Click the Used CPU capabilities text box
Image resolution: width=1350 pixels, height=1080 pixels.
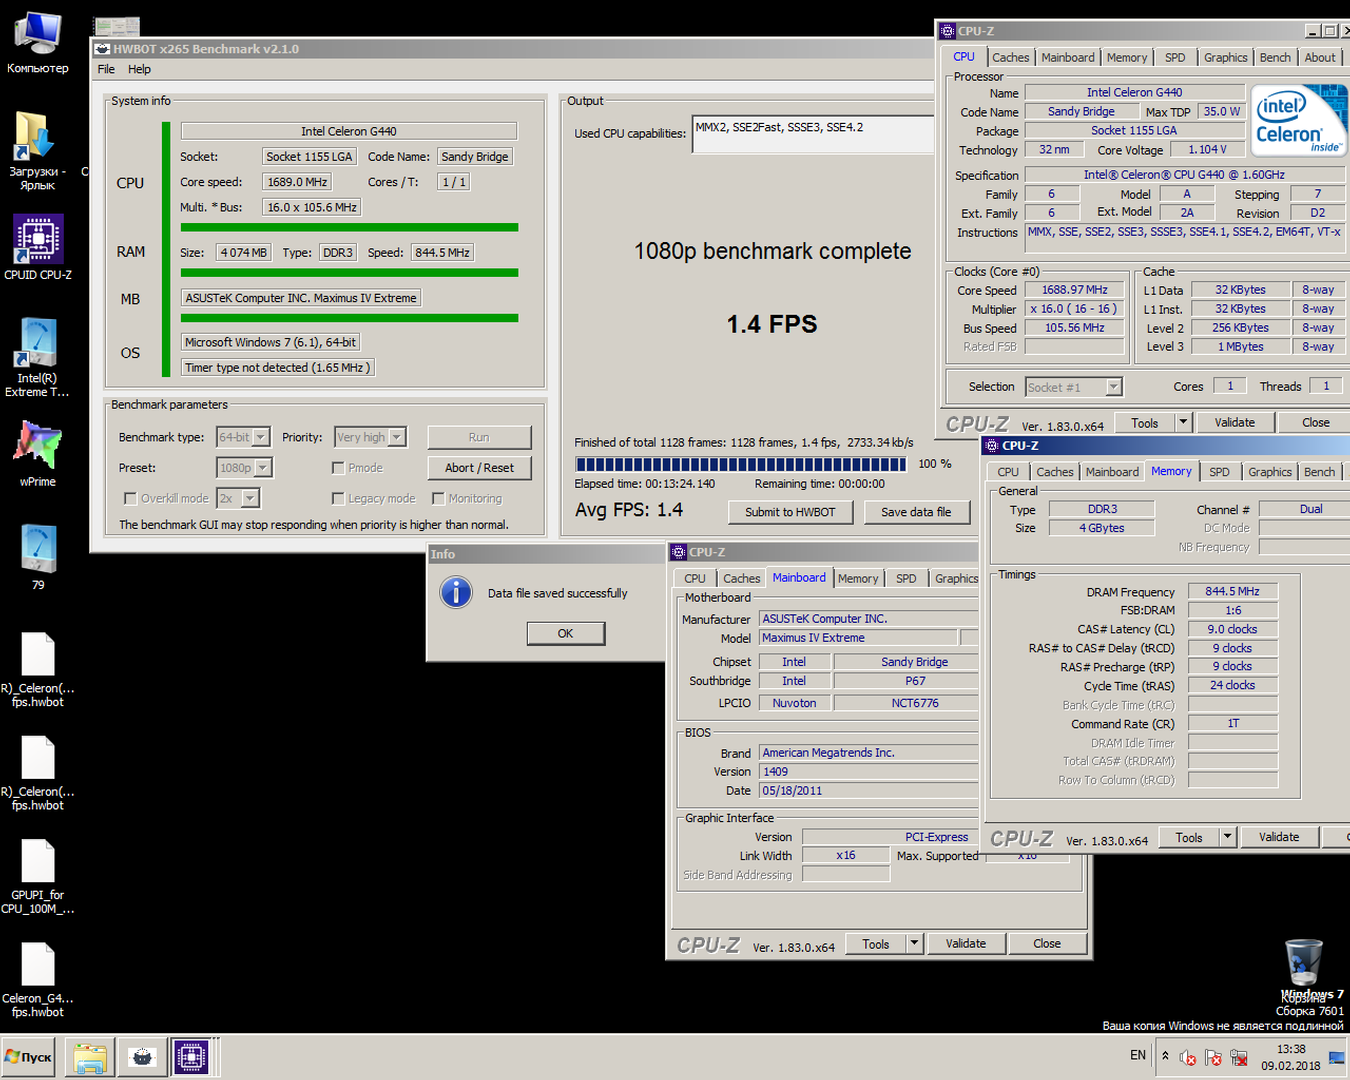pyautogui.click(x=815, y=134)
